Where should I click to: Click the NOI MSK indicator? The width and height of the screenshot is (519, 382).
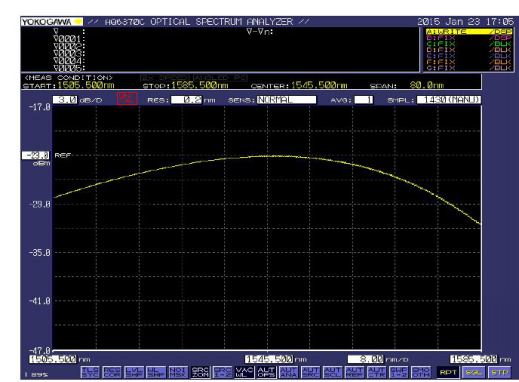[178, 372]
